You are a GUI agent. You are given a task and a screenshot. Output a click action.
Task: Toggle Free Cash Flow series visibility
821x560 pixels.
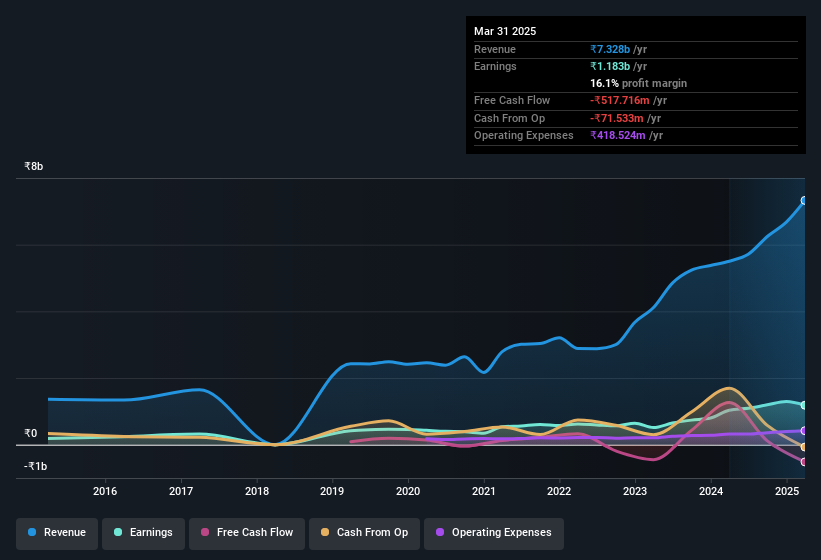(x=247, y=533)
